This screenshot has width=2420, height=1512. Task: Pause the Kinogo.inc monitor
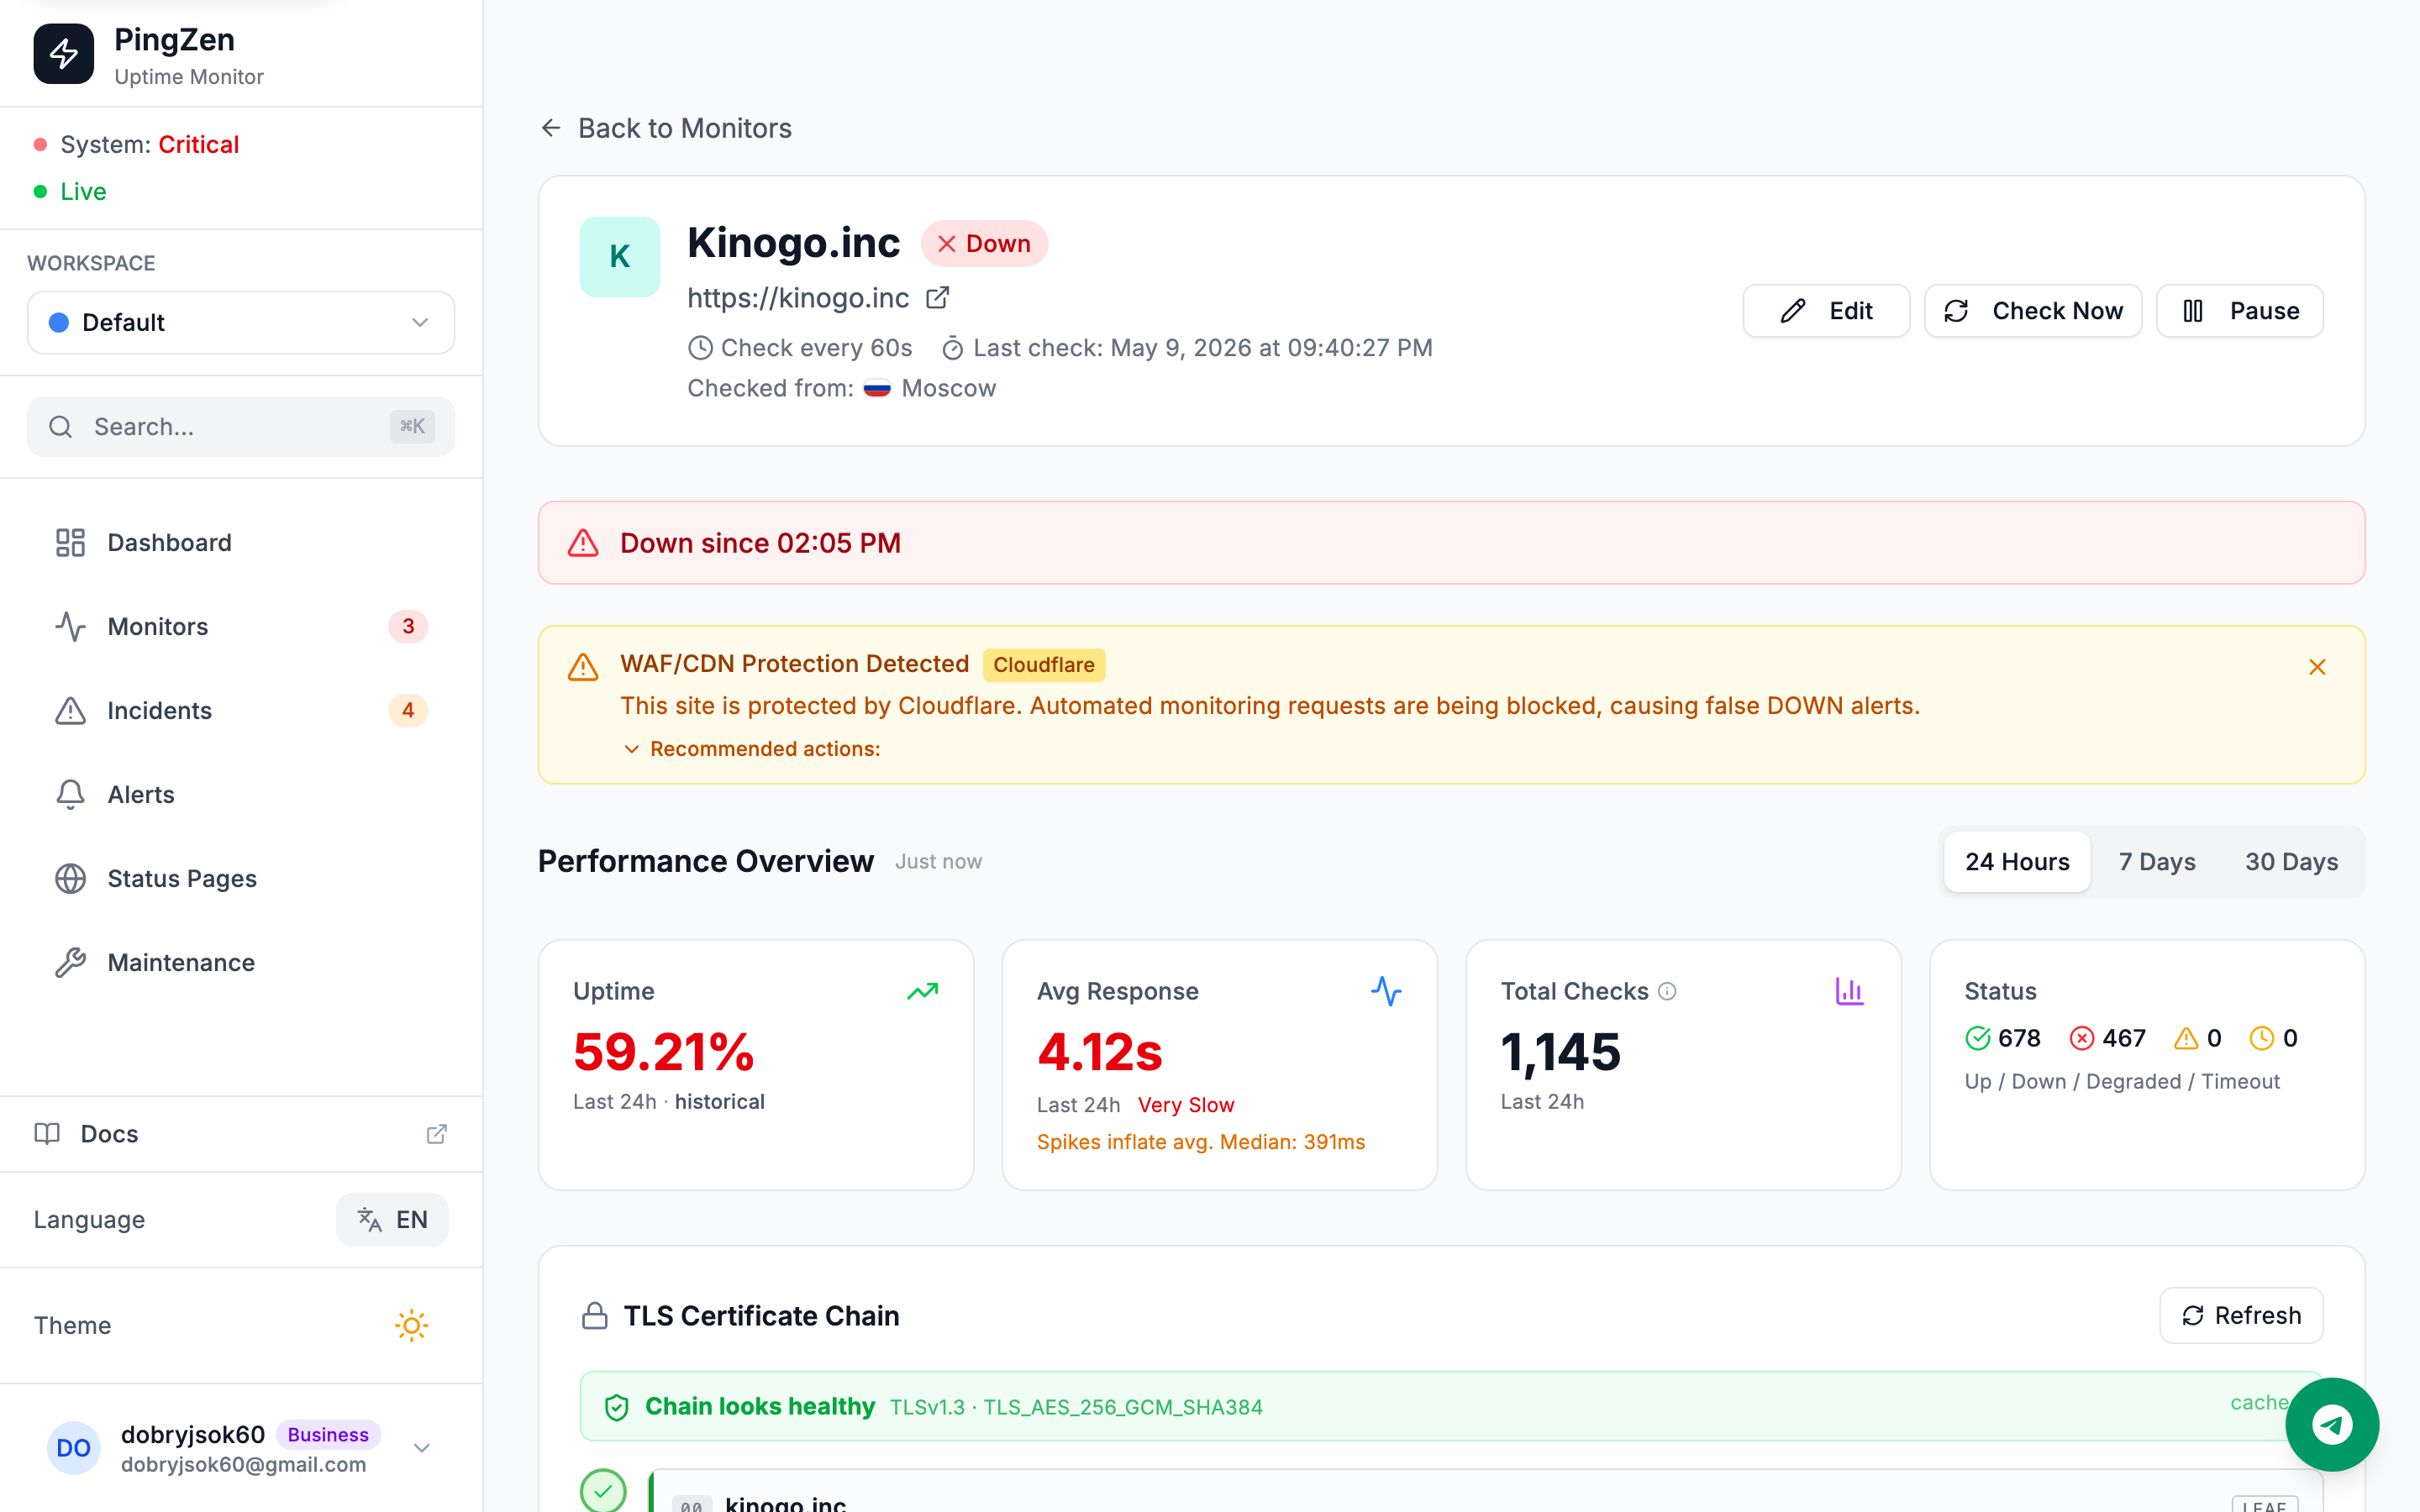[x=2240, y=311]
